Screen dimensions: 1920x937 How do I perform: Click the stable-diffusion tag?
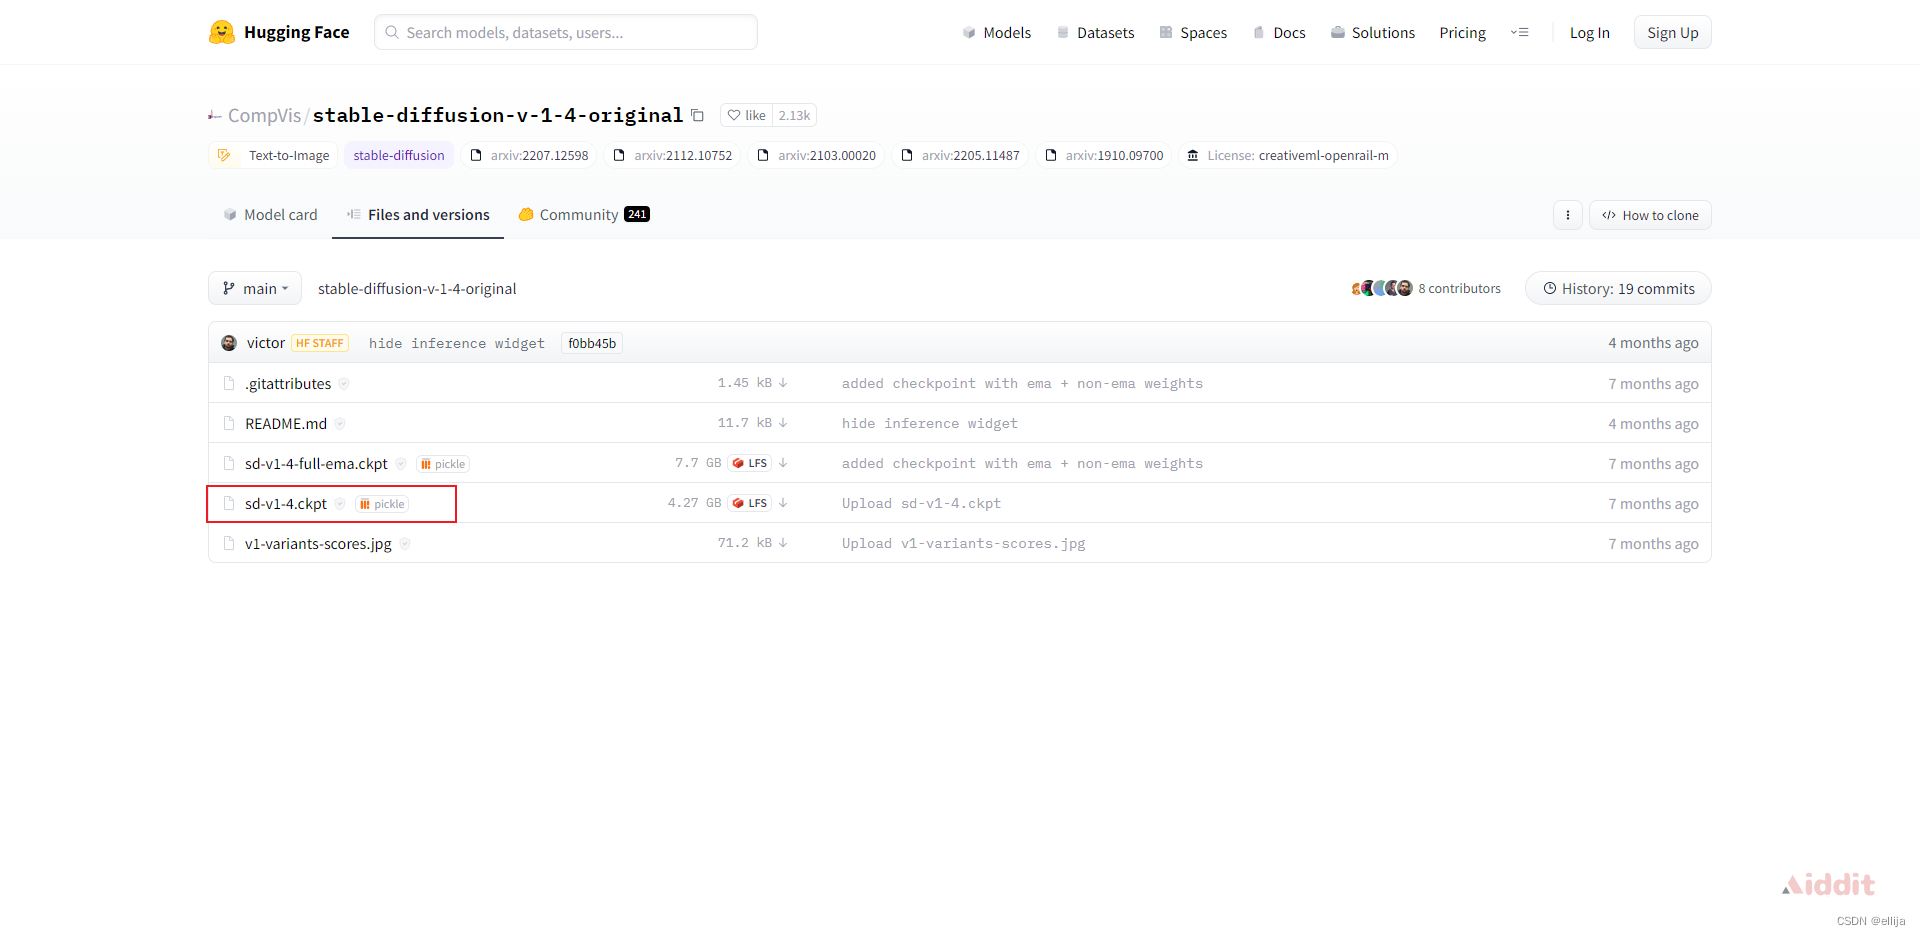[x=399, y=155]
